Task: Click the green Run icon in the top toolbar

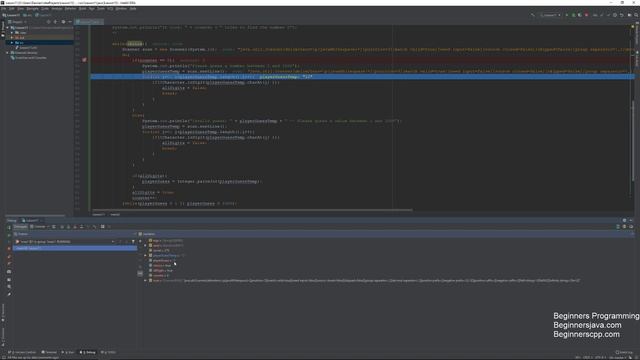Action: coord(567,15)
